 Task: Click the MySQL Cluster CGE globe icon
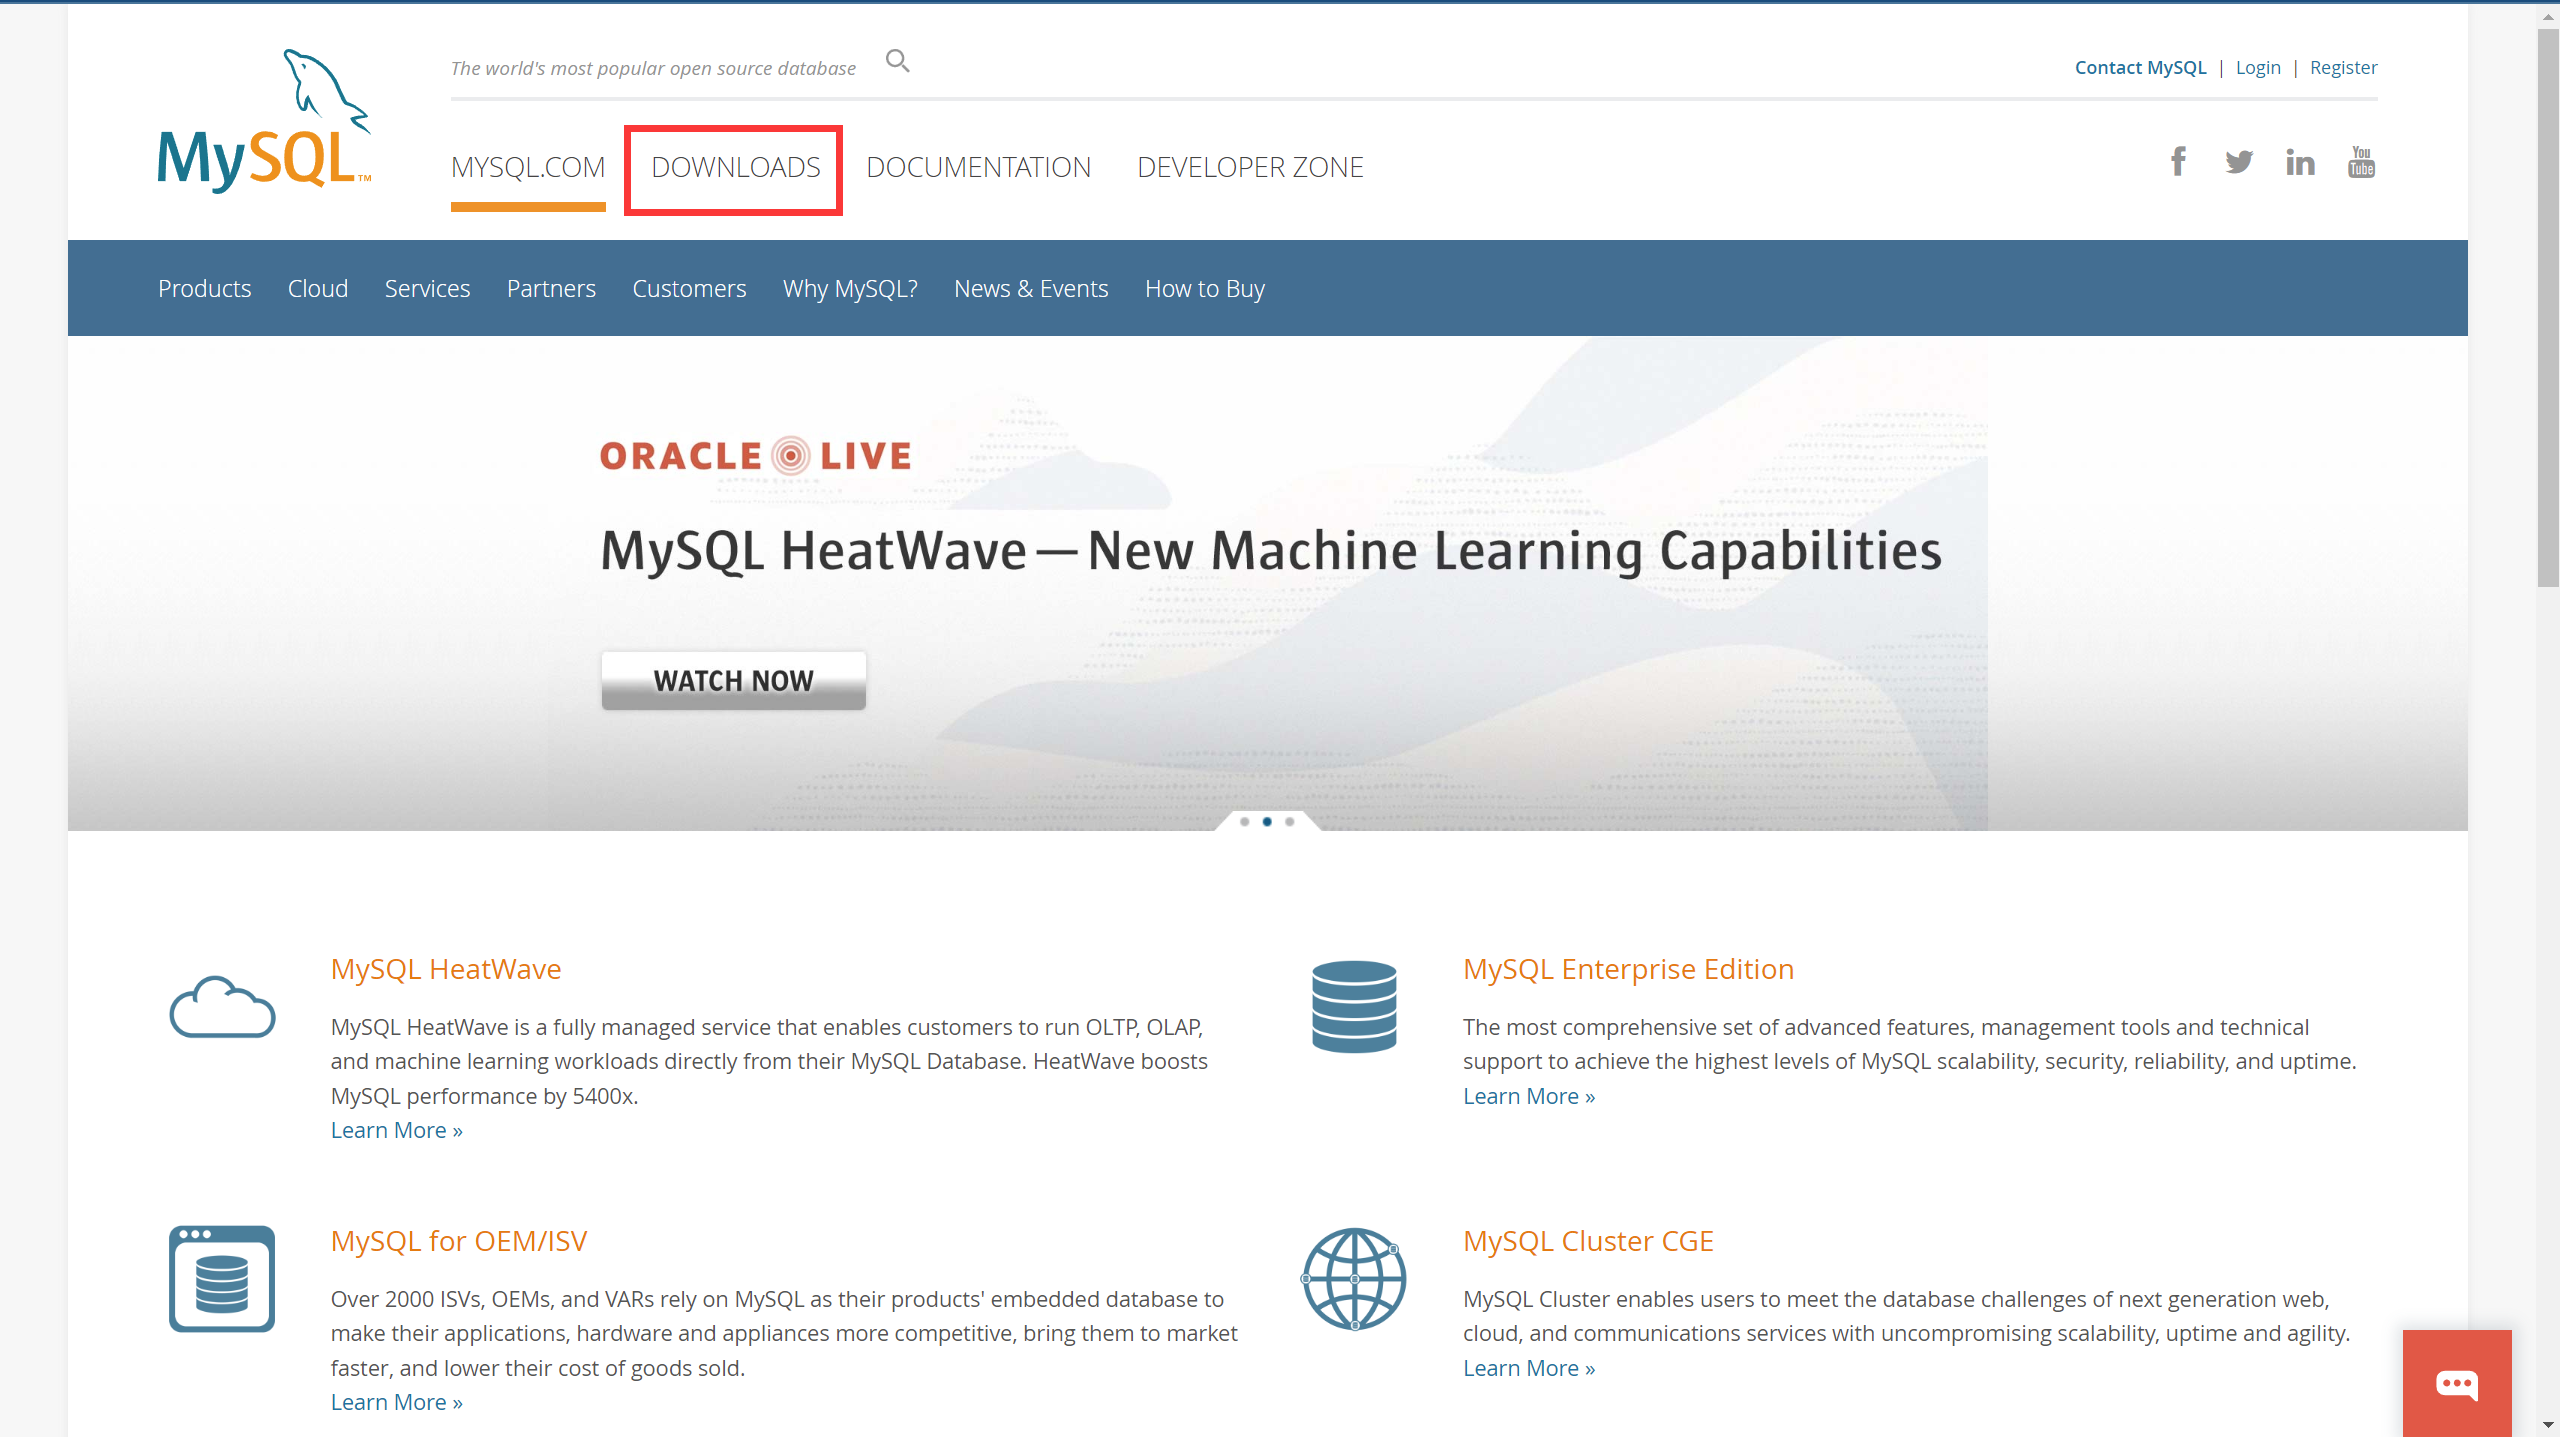(x=1354, y=1279)
